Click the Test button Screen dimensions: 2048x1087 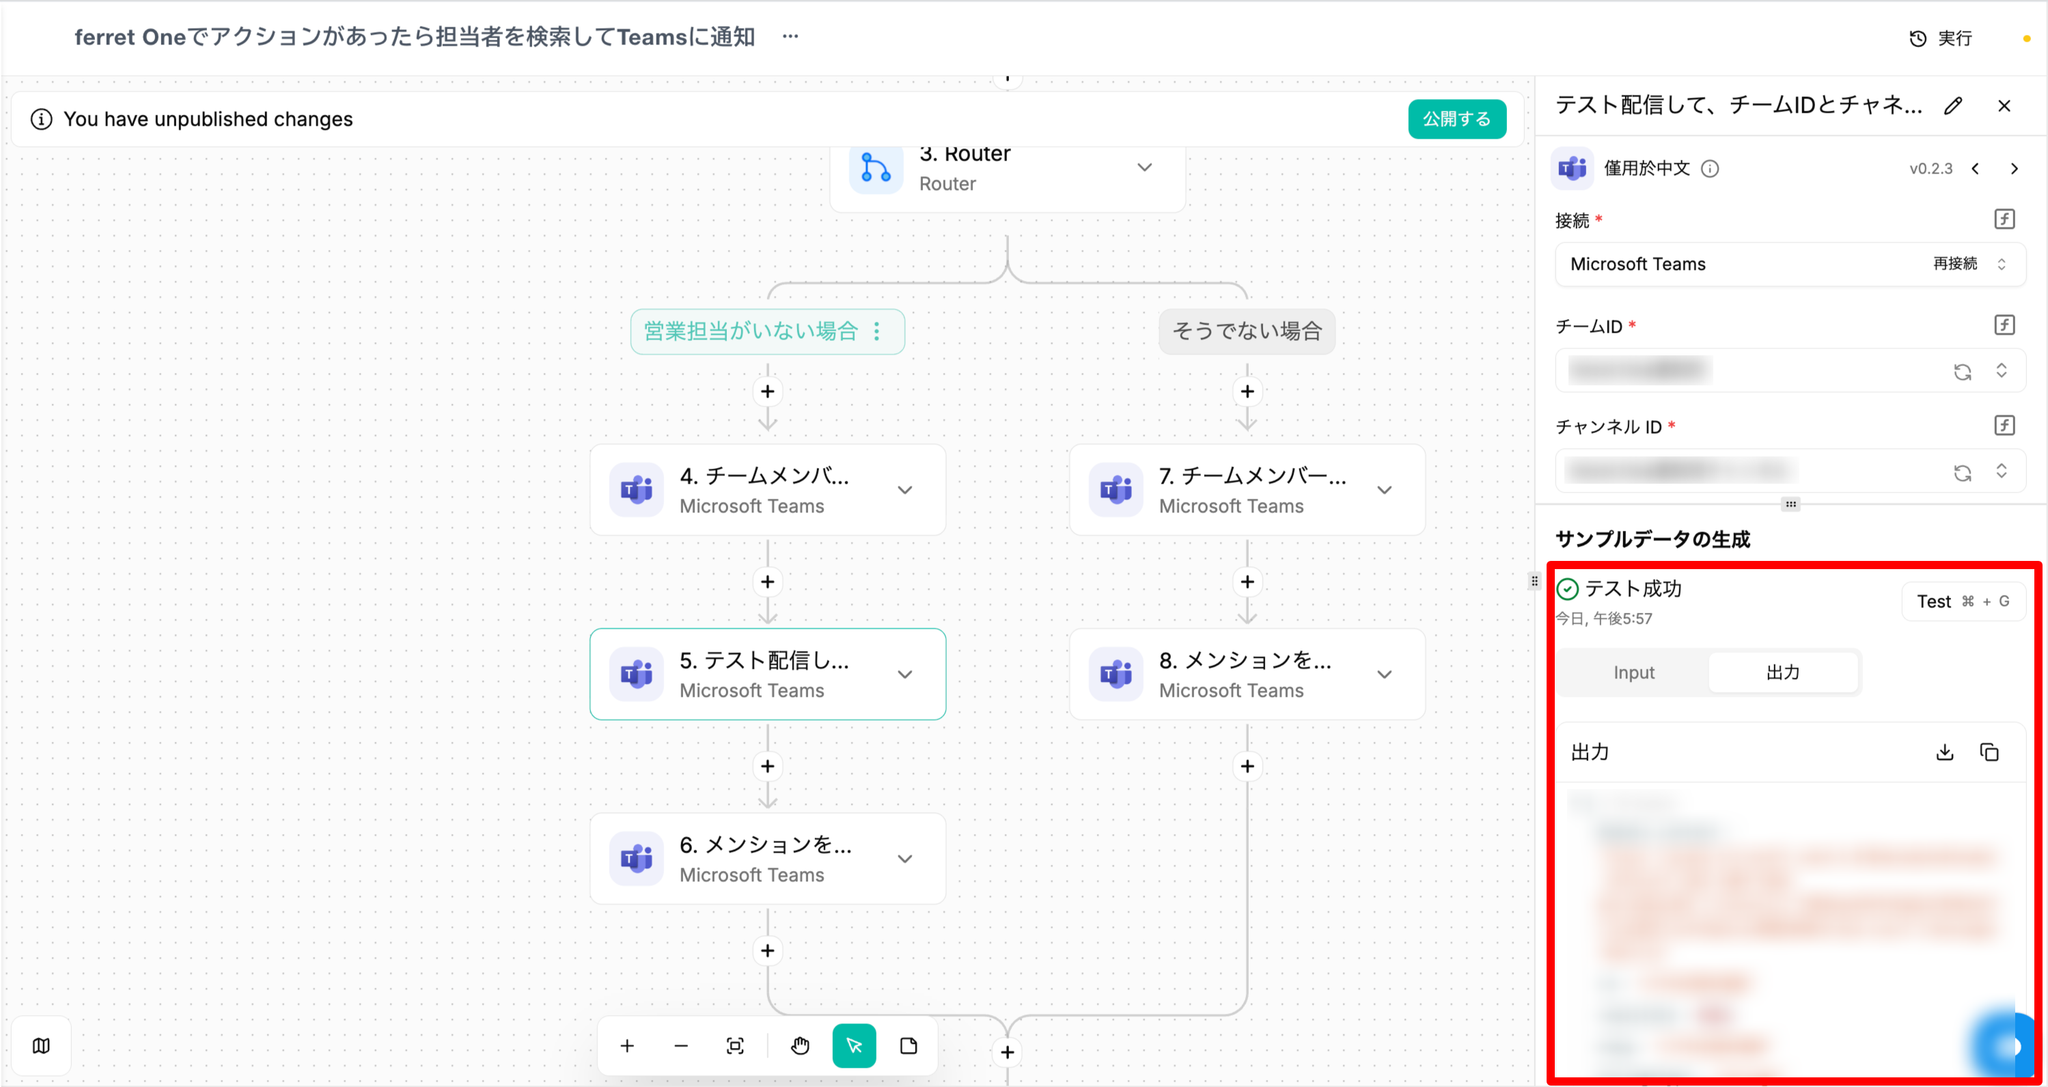click(1962, 601)
